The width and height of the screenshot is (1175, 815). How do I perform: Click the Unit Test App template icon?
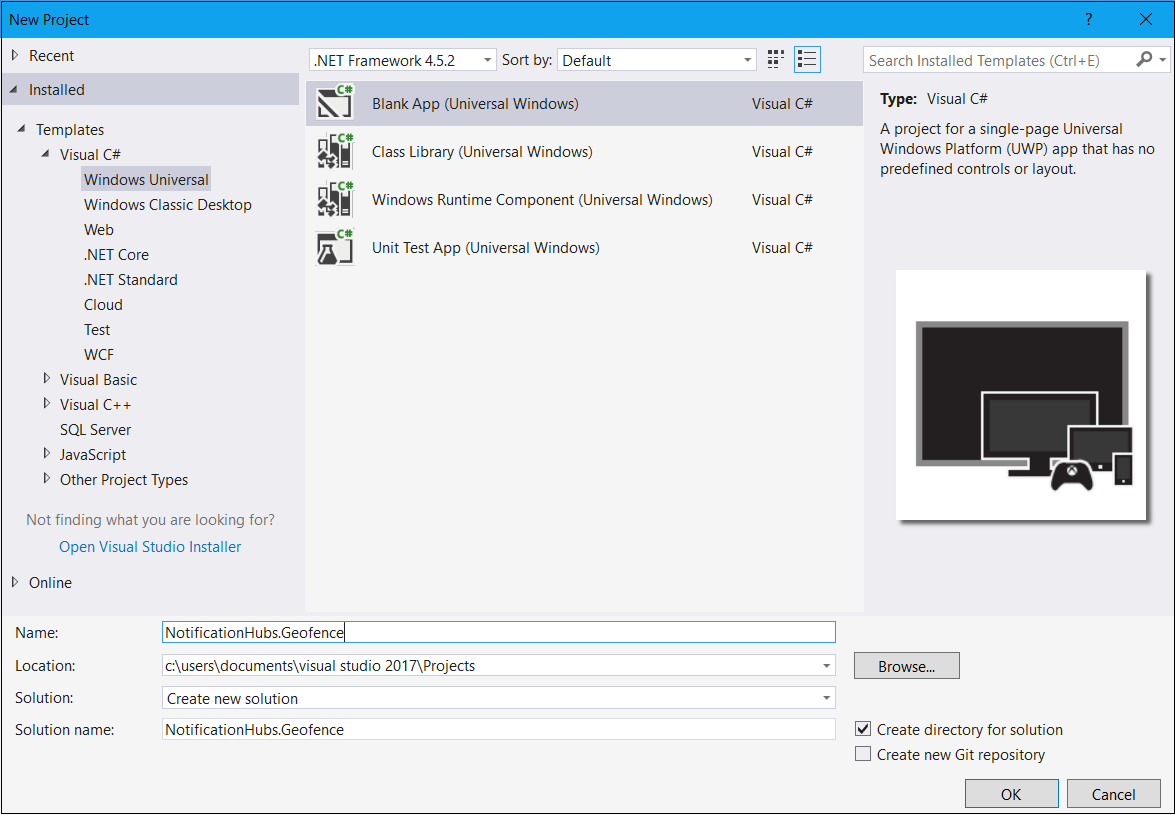point(334,247)
